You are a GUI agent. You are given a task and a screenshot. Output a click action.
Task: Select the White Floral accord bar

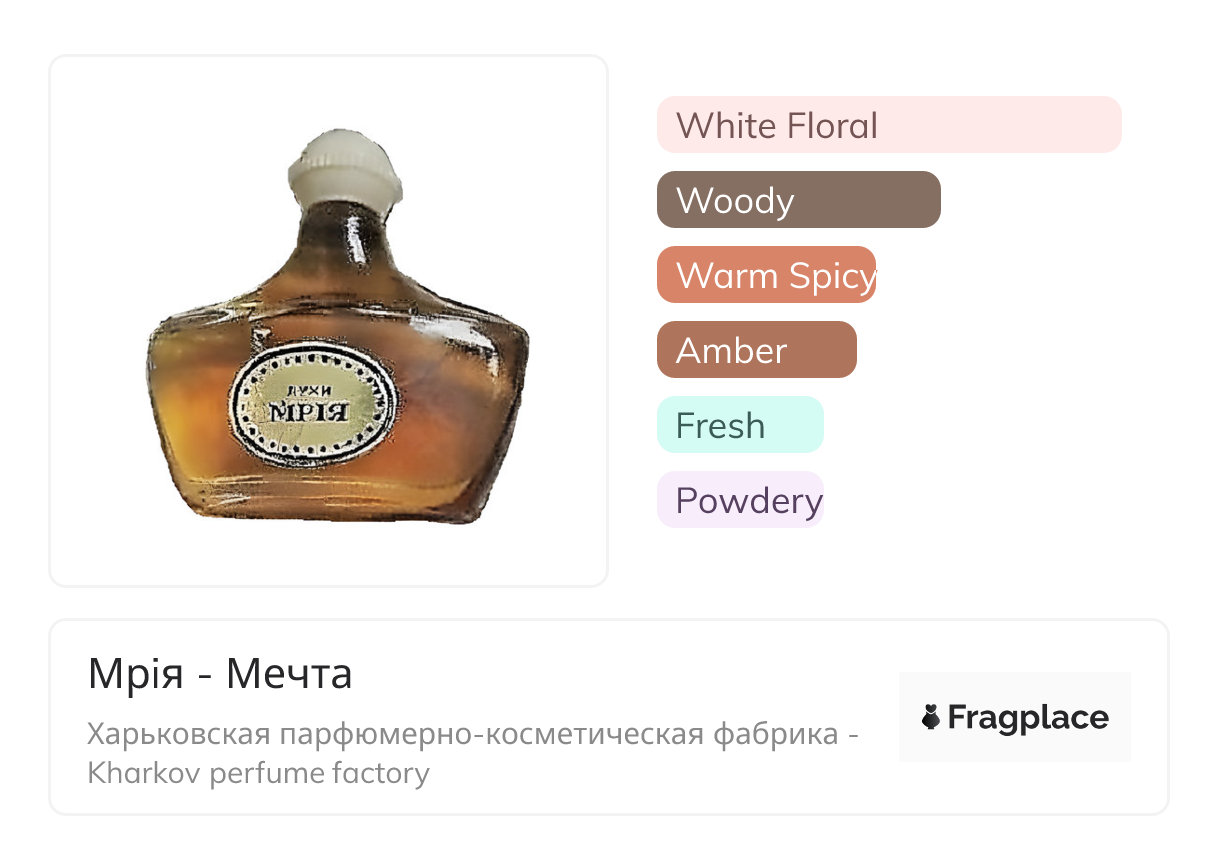pyautogui.click(x=888, y=125)
